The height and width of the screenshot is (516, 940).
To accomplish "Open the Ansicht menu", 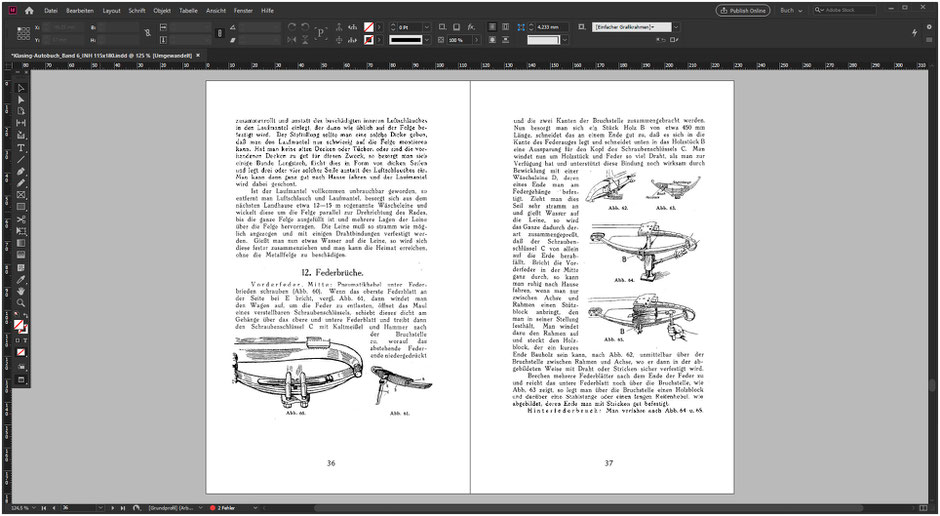I will tap(216, 11).
